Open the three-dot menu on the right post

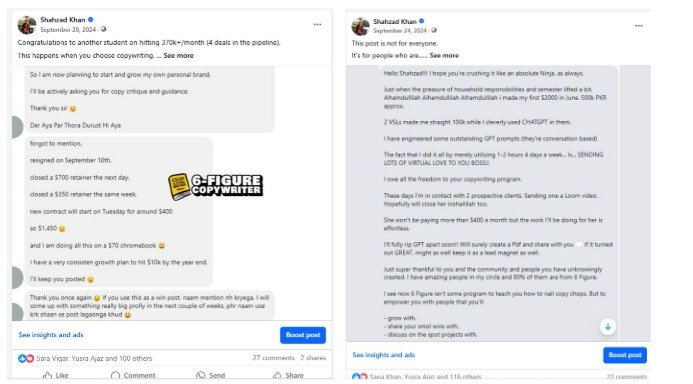point(639,26)
